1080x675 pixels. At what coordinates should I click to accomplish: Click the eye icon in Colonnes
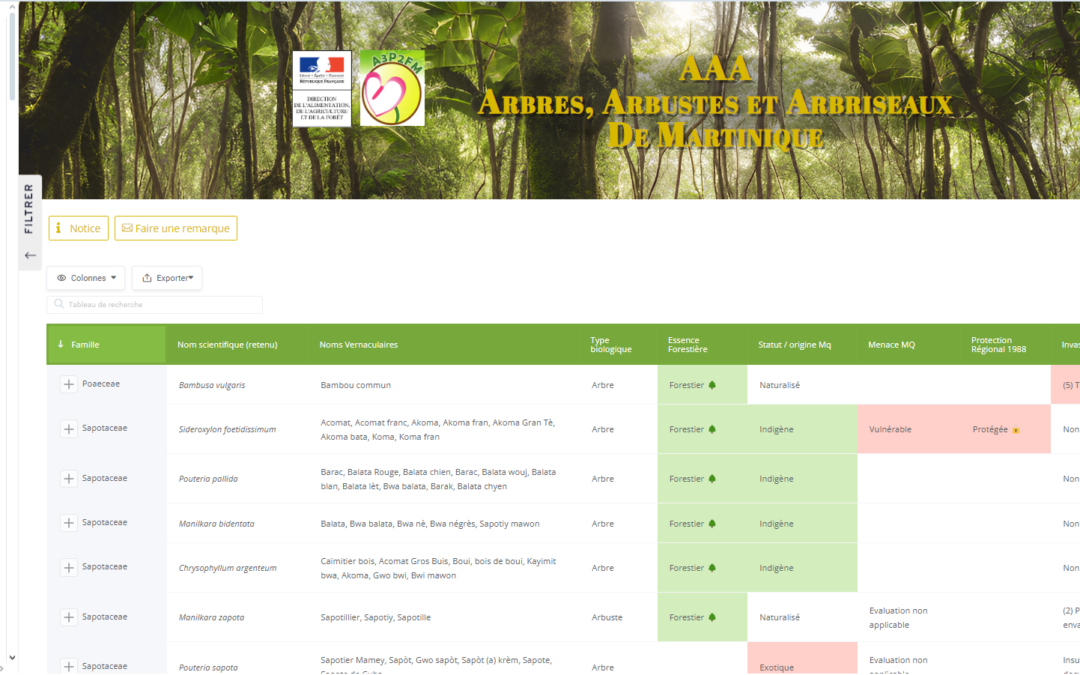[61, 278]
